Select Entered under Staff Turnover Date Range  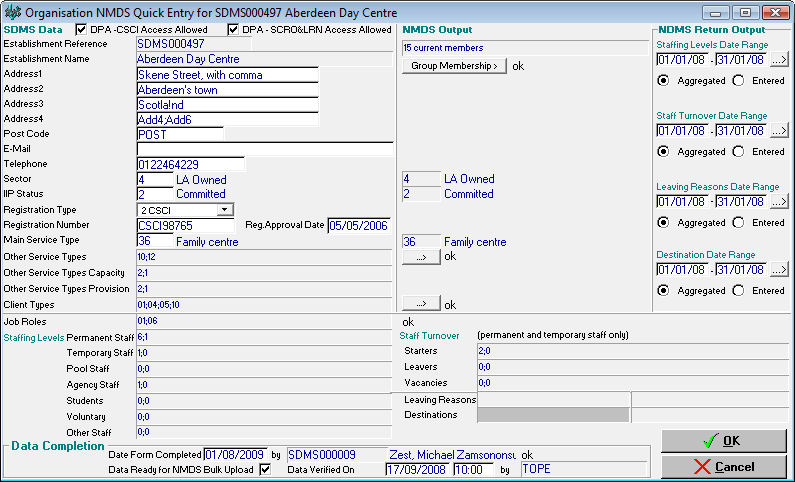(x=739, y=152)
